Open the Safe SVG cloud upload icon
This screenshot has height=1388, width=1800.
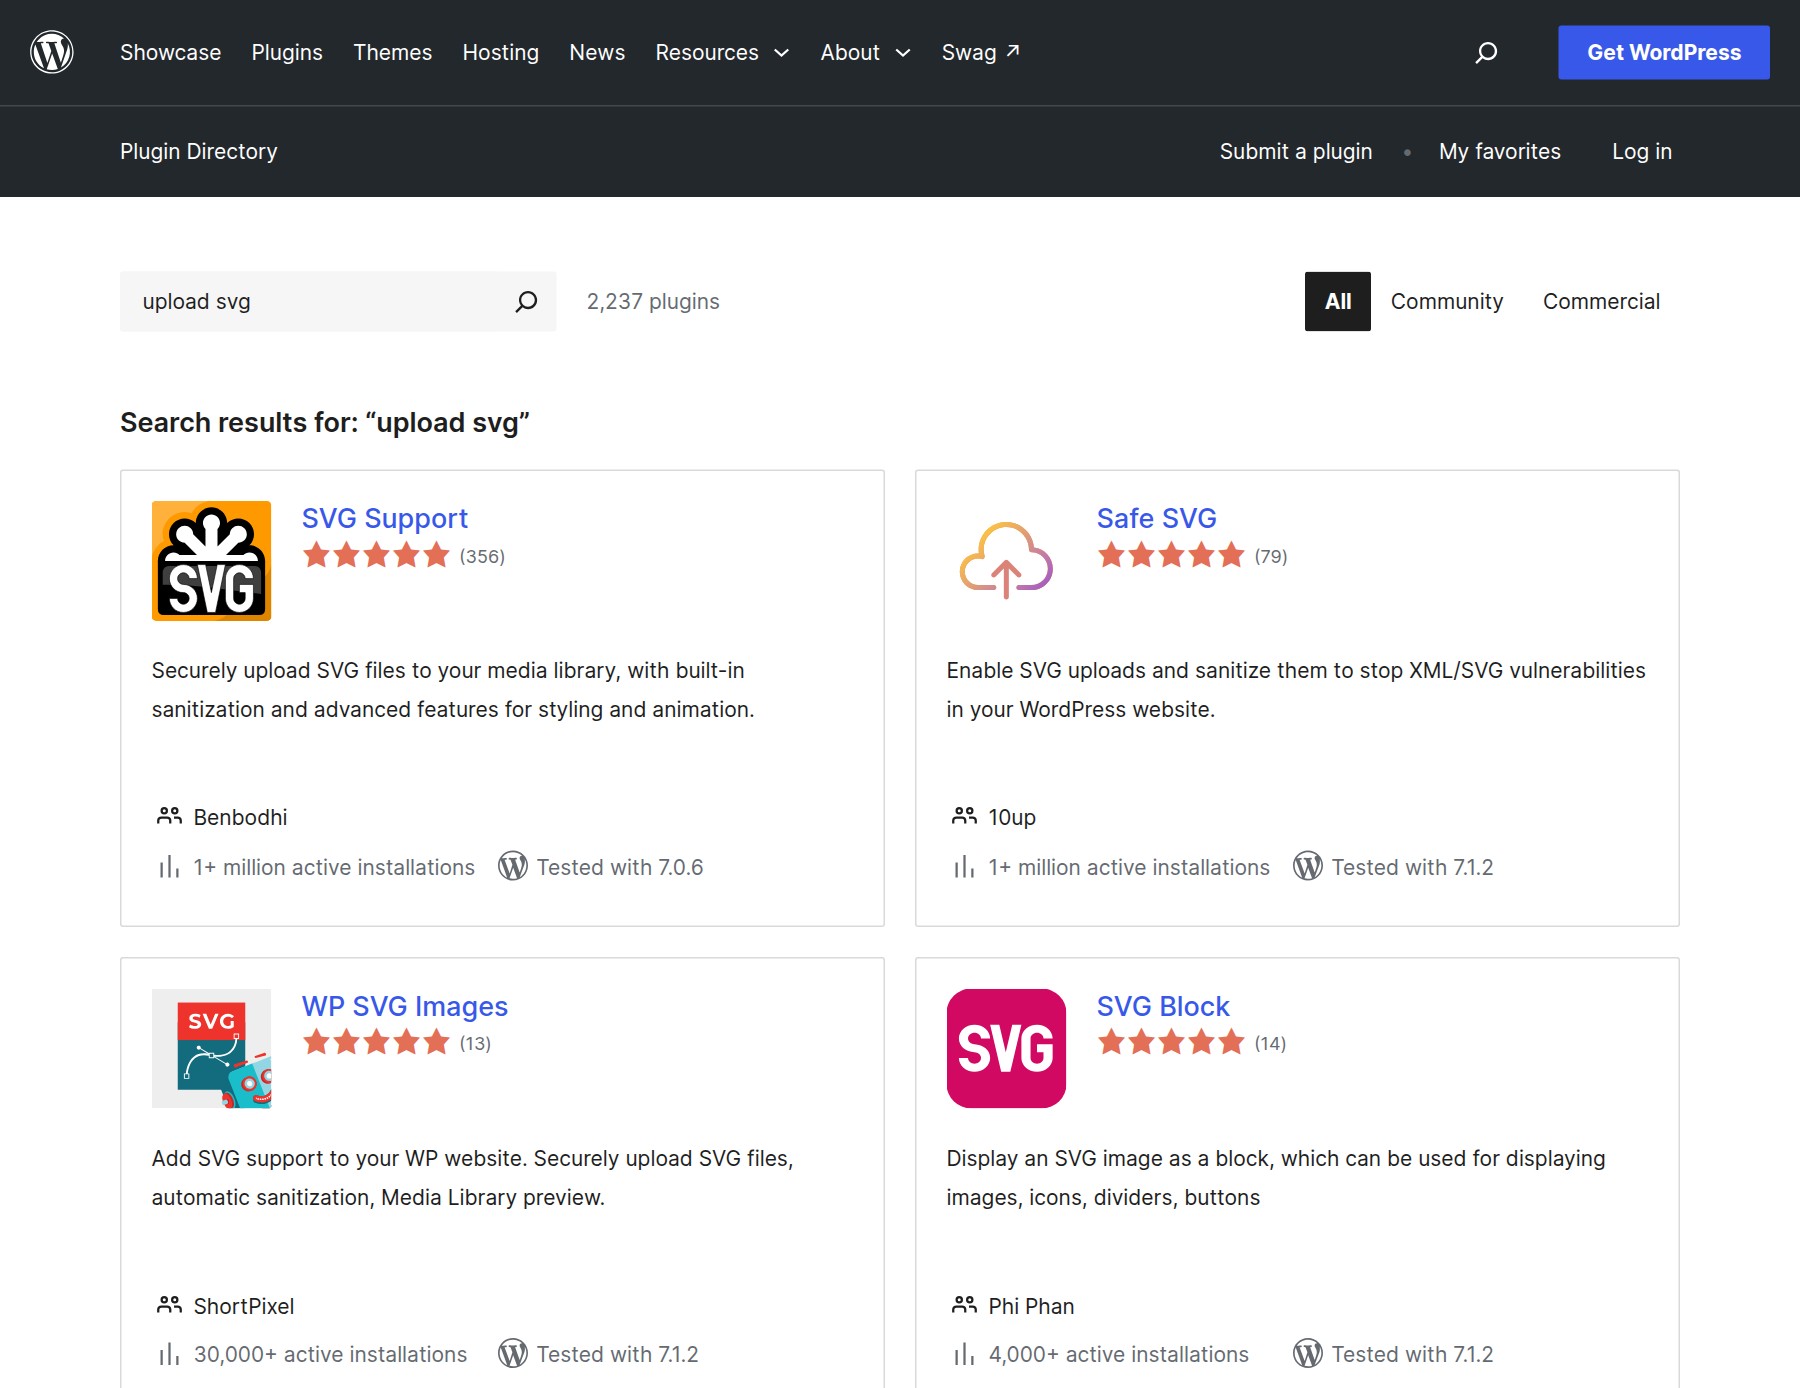pyautogui.click(x=1006, y=561)
